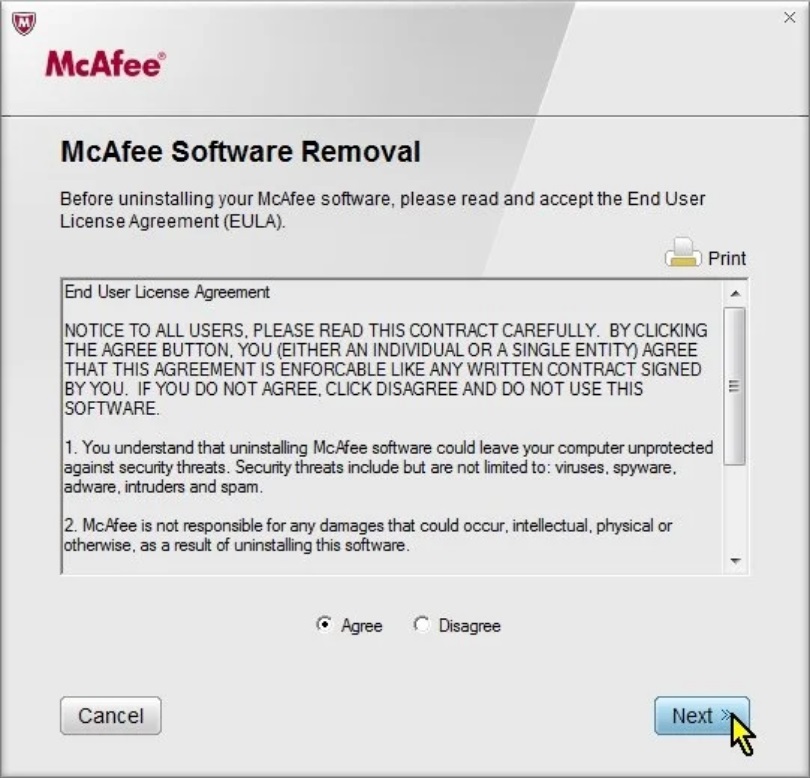
Task: Click the Disagree option label text
Action: (x=470, y=626)
